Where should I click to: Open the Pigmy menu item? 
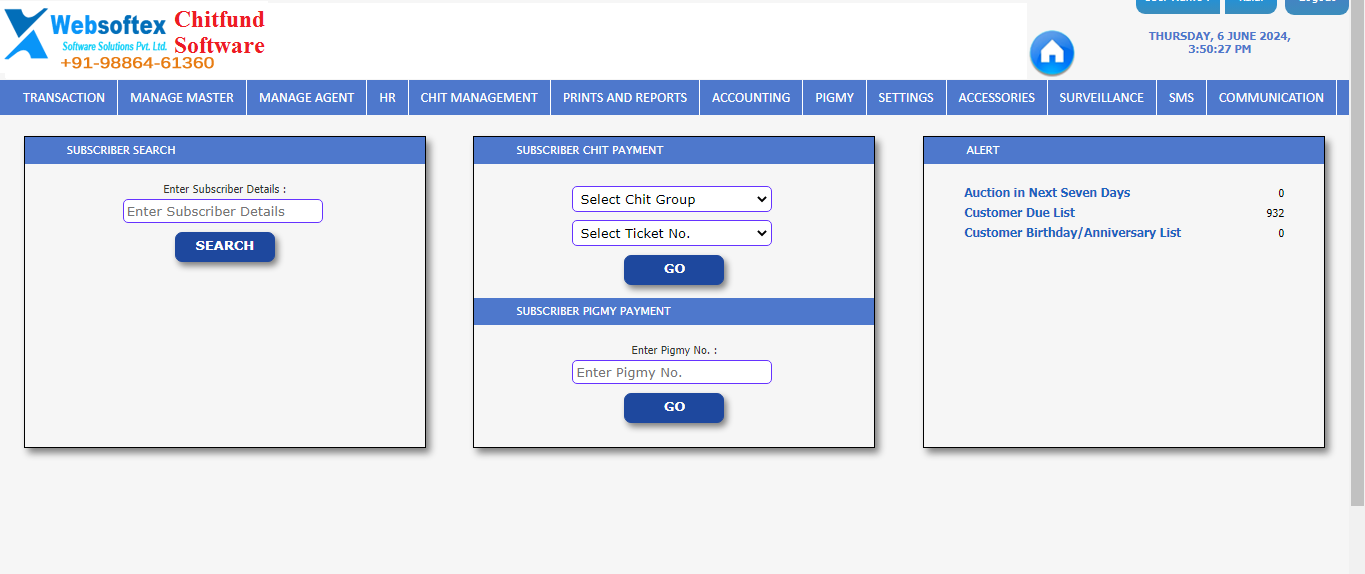(x=834, y=98)
